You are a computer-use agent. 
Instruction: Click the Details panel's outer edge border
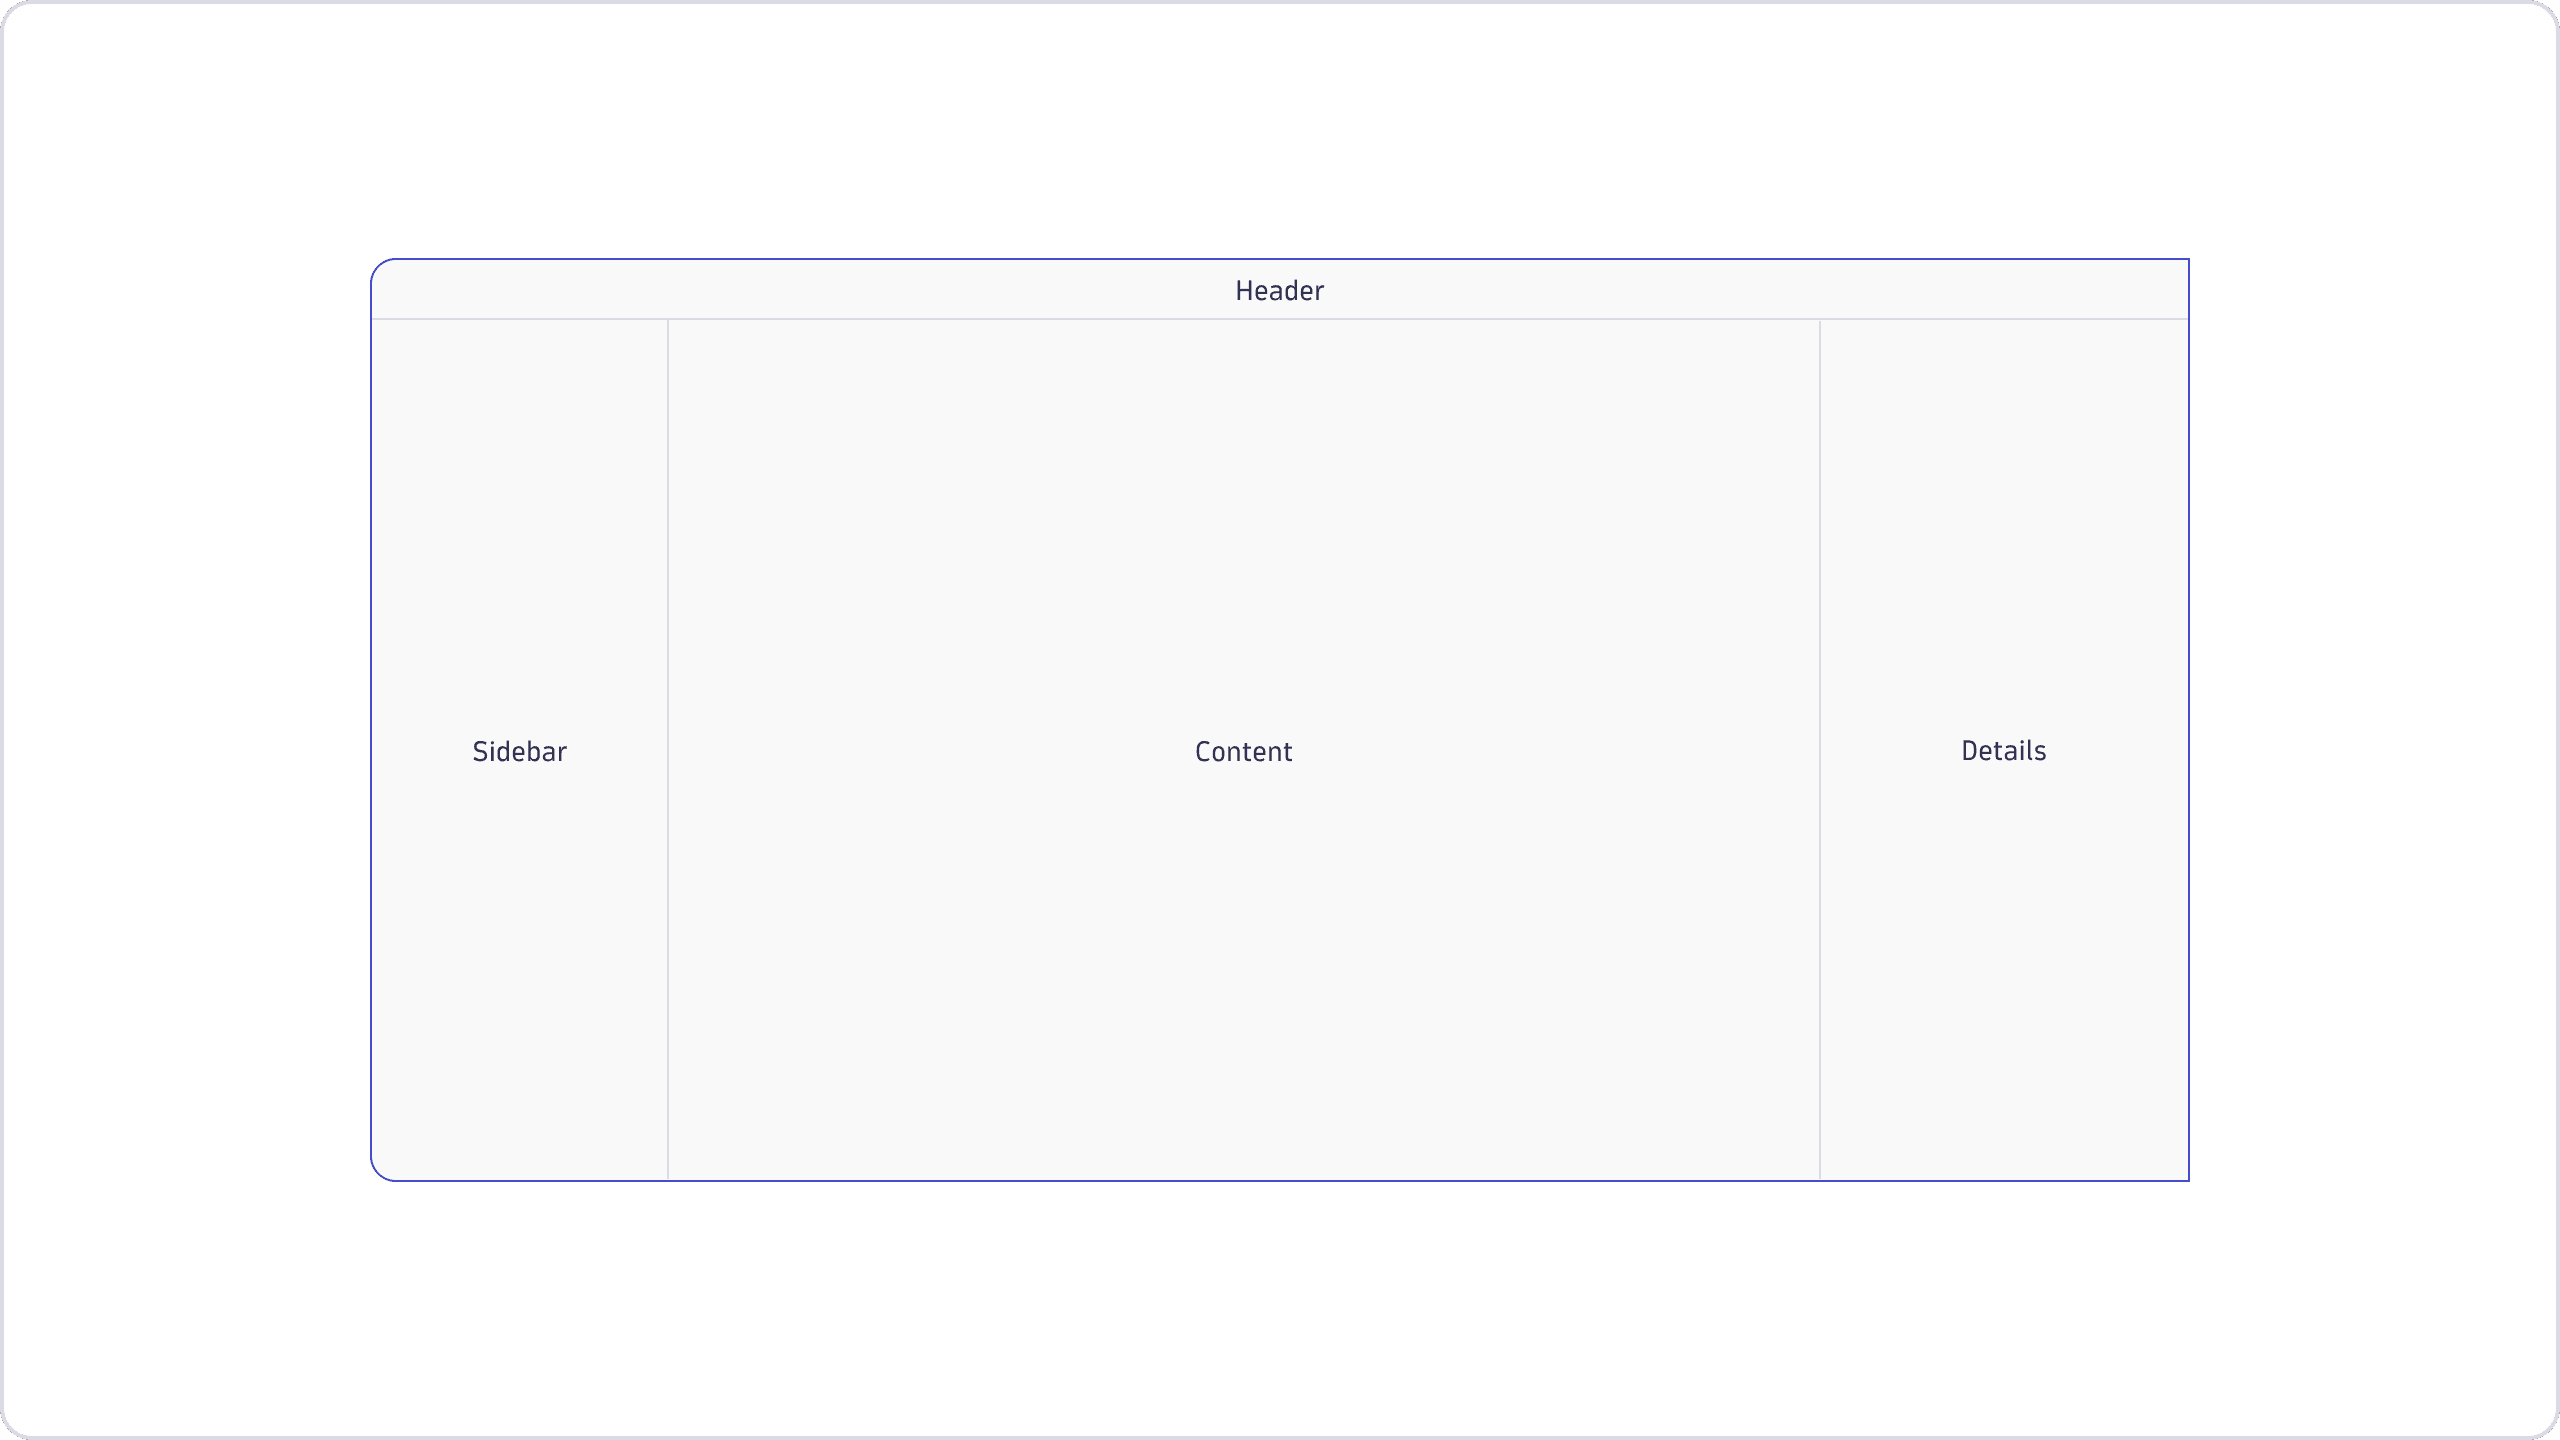coord(2189,750)
